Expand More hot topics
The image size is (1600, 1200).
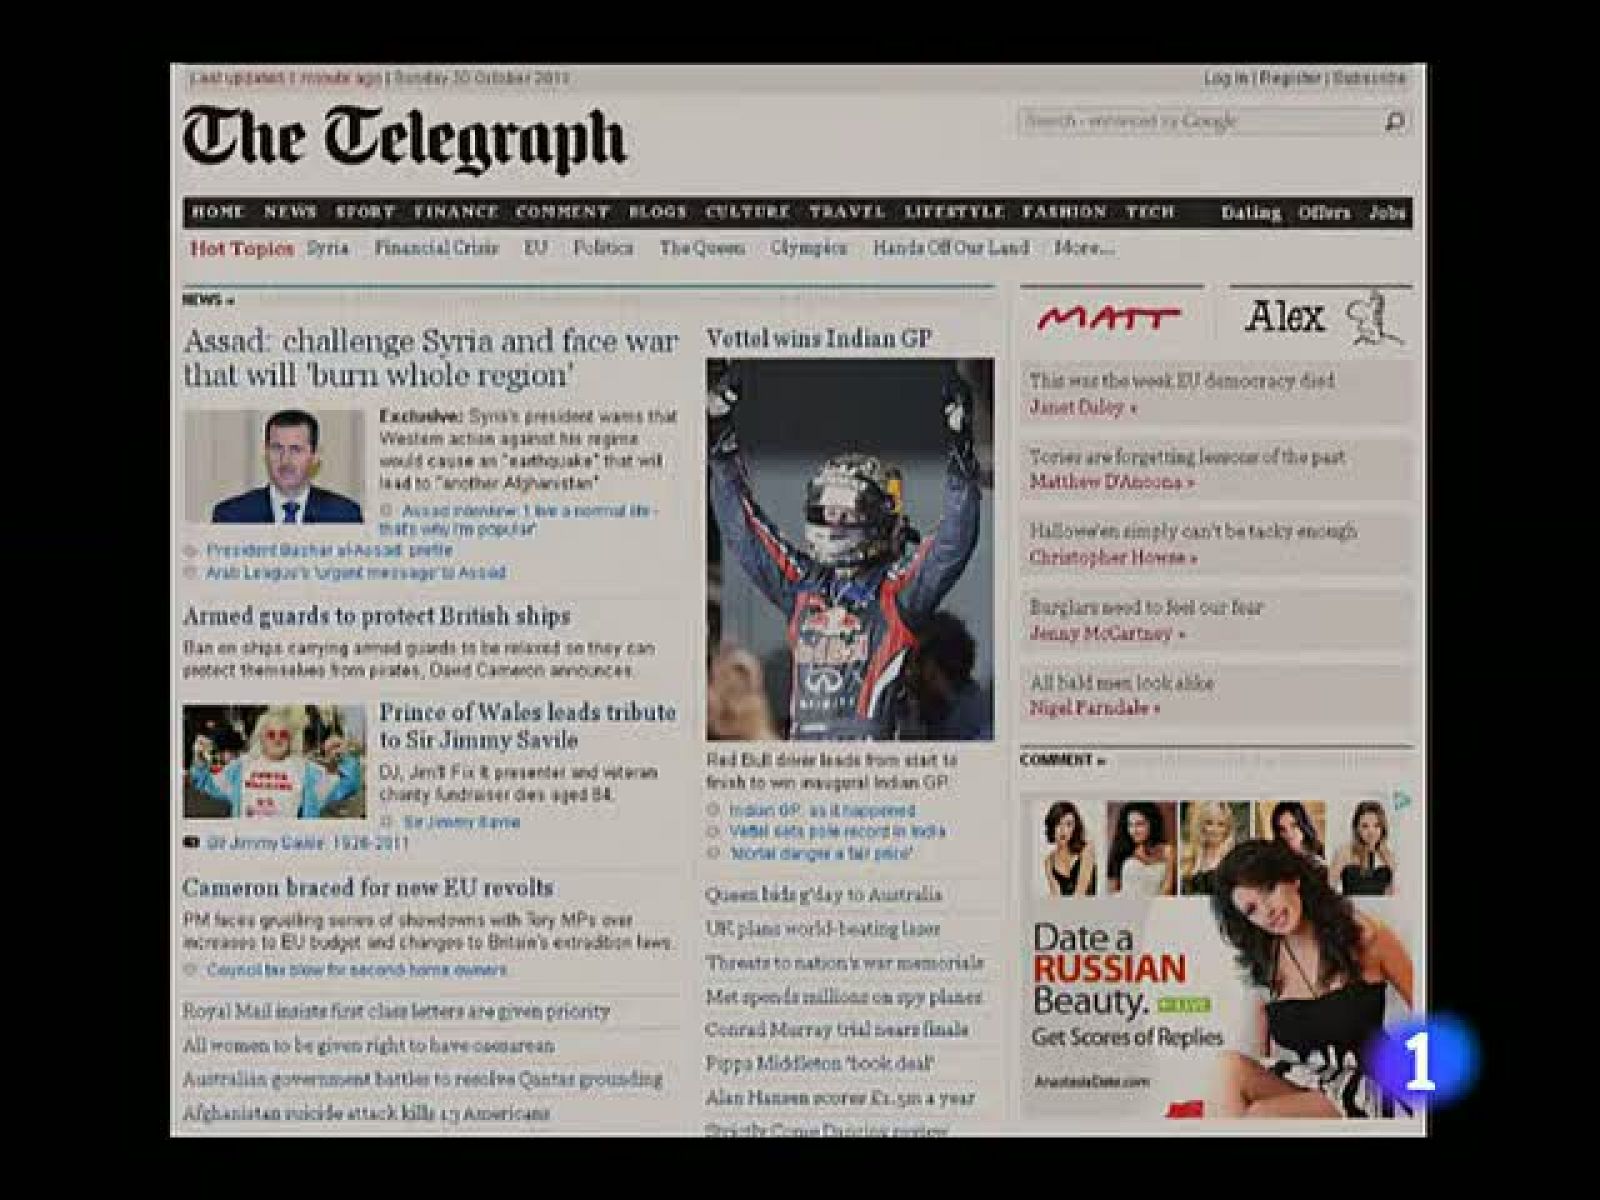point(1083,248)
